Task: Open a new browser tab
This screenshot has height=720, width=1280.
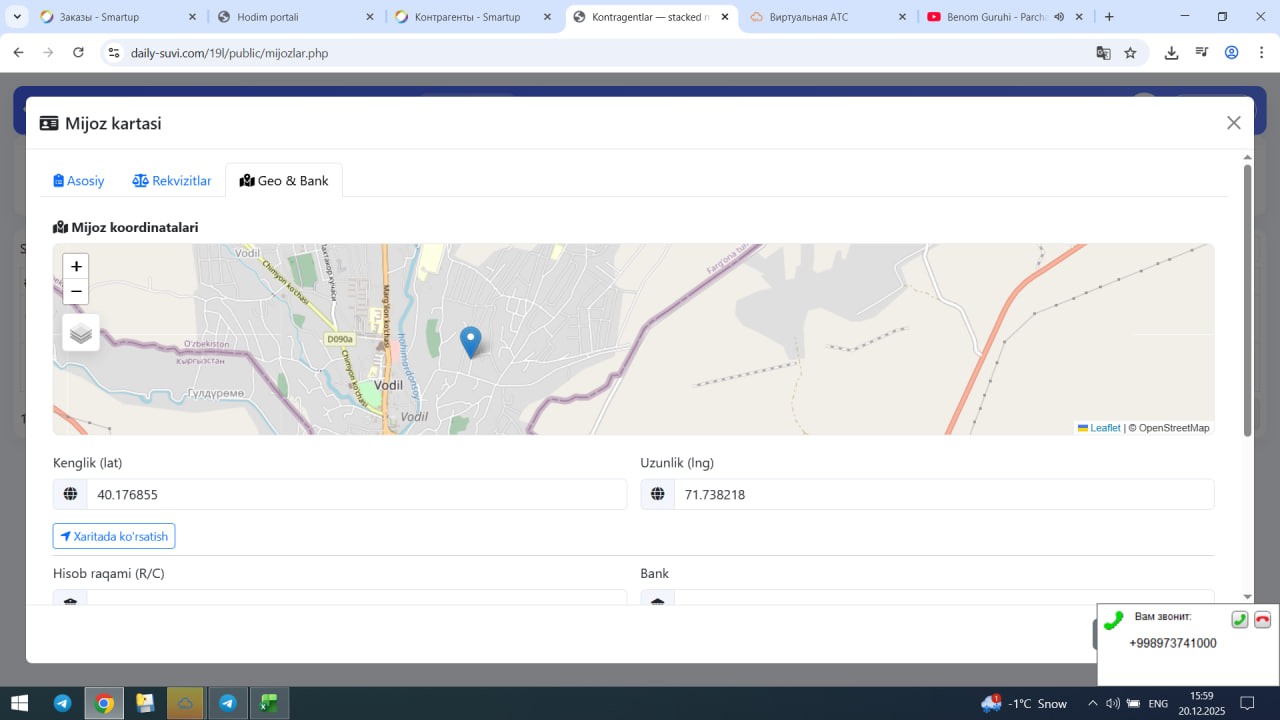Action: 1109,17
